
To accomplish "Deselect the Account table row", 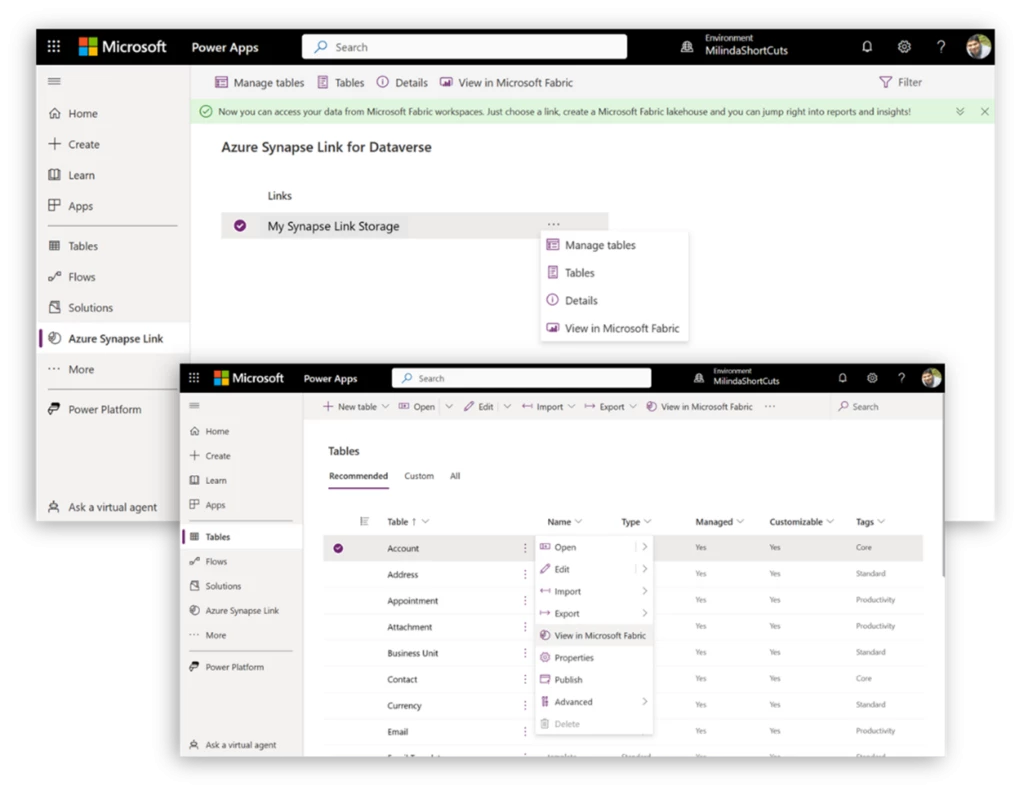I will [x=340, y=547].
